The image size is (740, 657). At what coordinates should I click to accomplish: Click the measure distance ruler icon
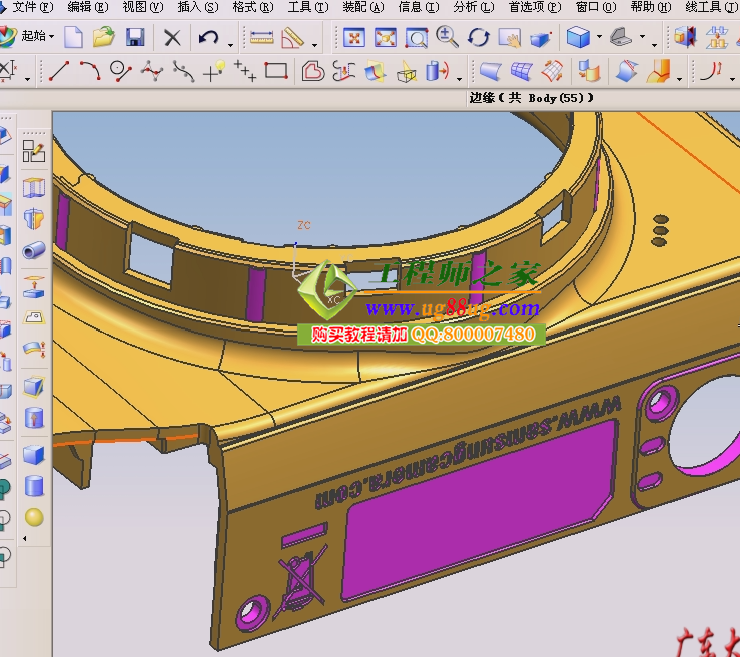(261, 38)
